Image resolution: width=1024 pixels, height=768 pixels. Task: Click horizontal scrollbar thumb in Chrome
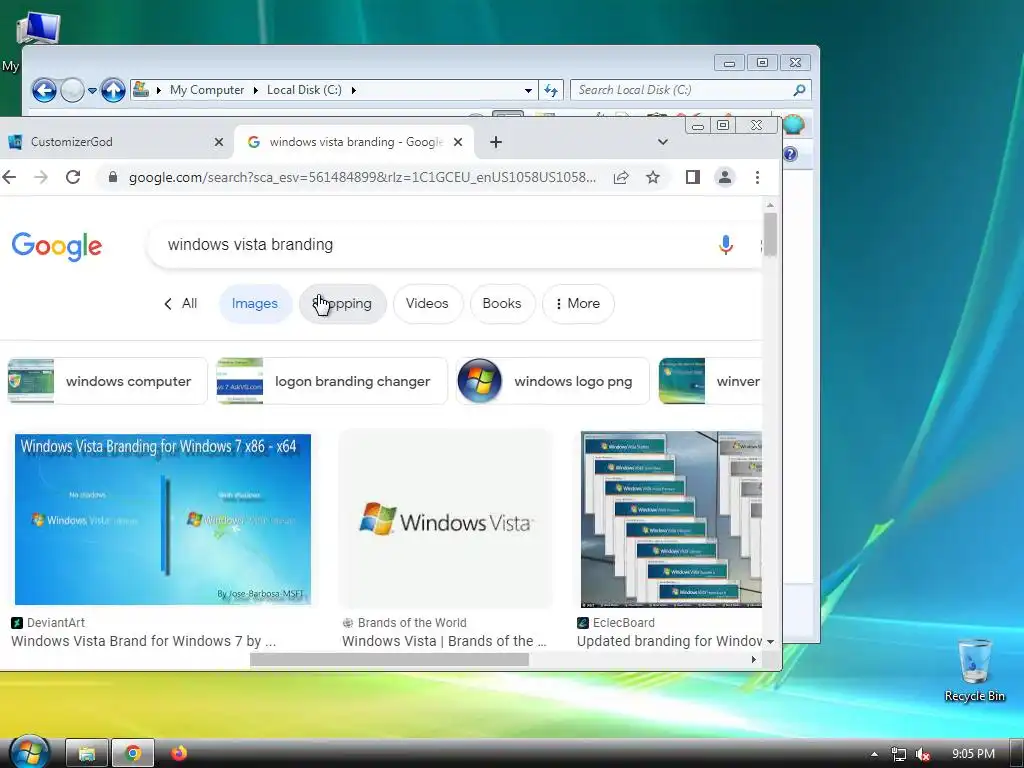pyautogui.click(x=389, y=660)
